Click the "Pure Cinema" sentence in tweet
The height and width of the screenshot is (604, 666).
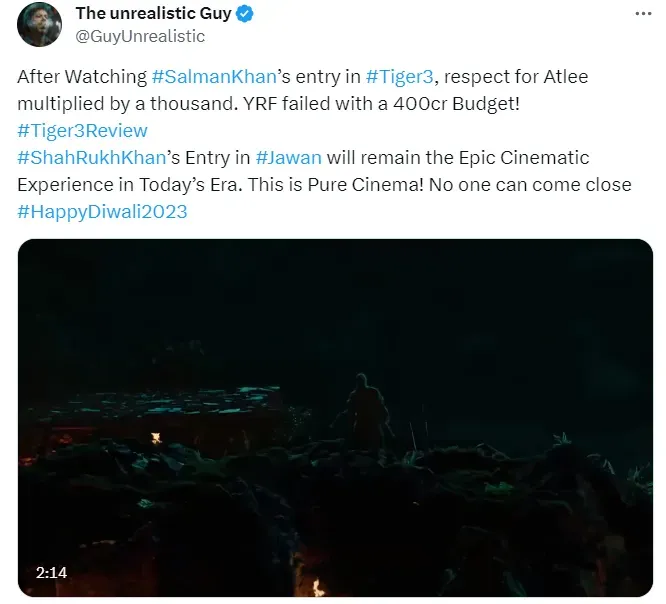(335, 185)
